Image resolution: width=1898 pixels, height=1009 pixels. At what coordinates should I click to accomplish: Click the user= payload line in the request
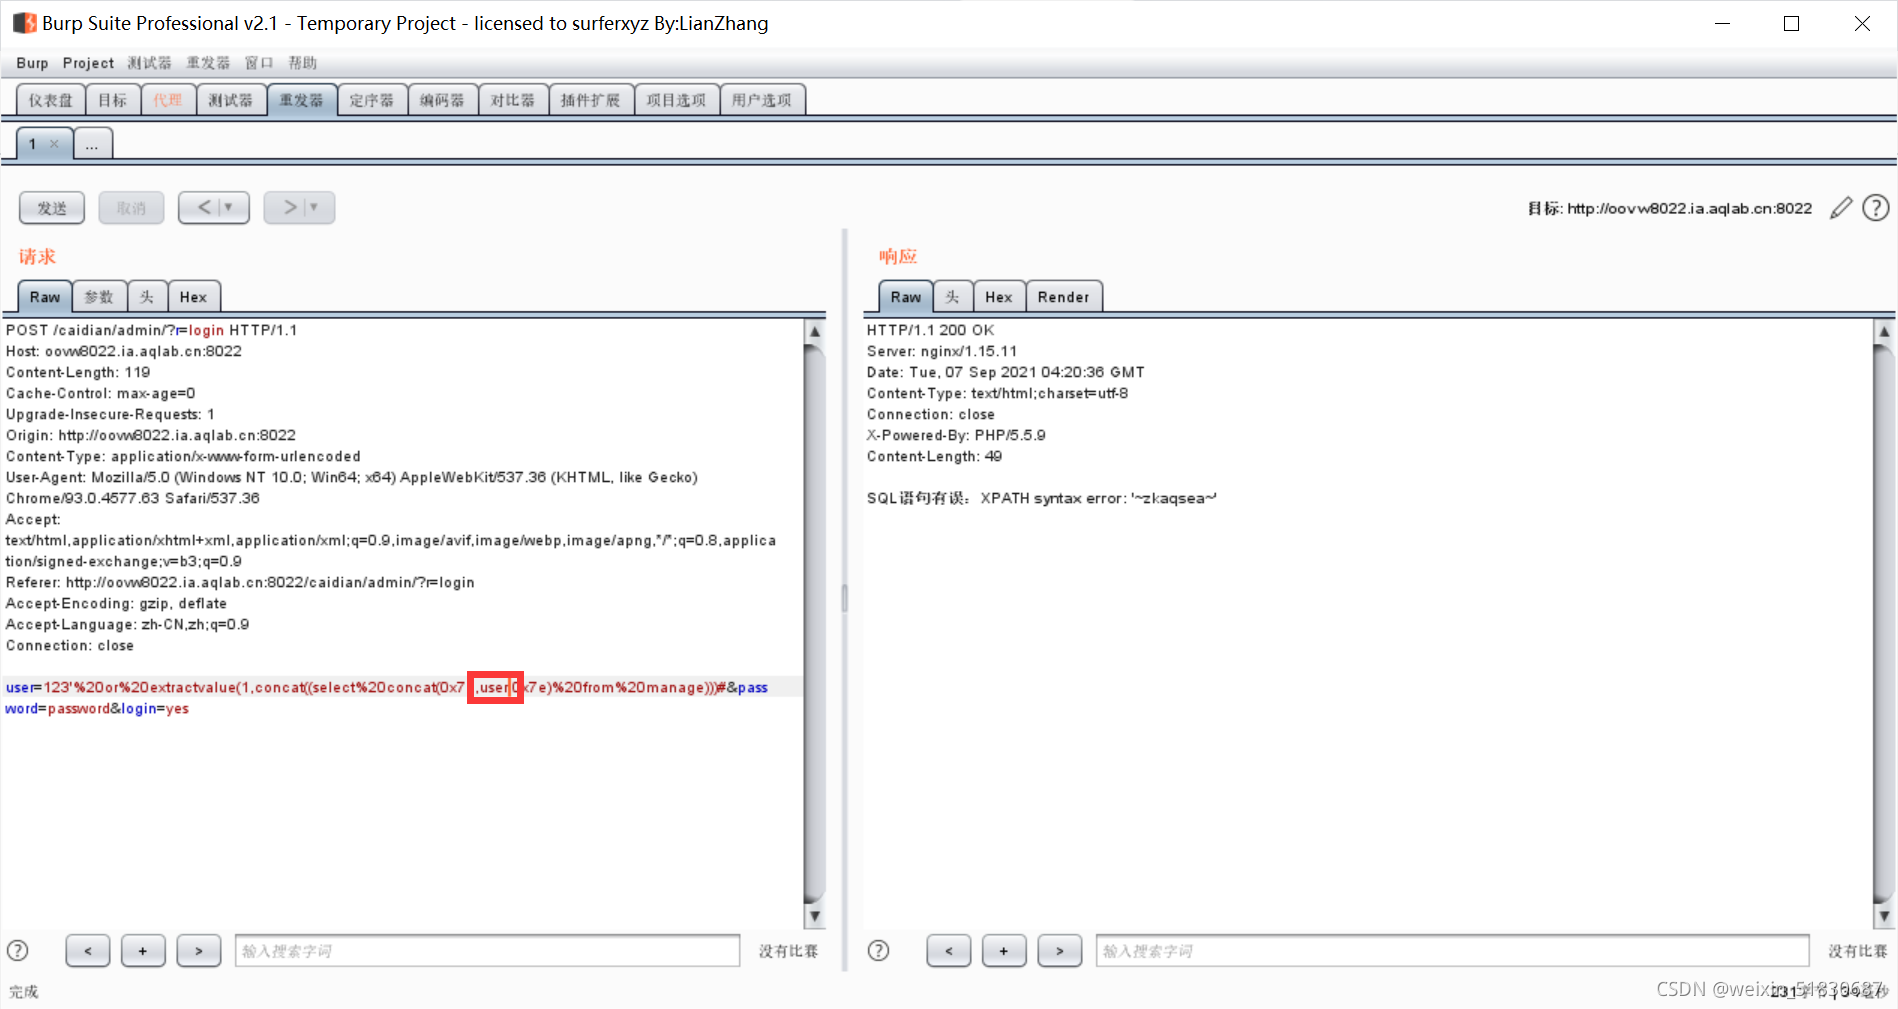coord(387,687)
